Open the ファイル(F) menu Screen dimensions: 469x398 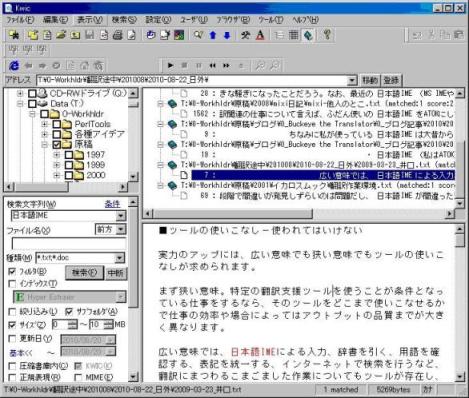(x=20, y=20)
